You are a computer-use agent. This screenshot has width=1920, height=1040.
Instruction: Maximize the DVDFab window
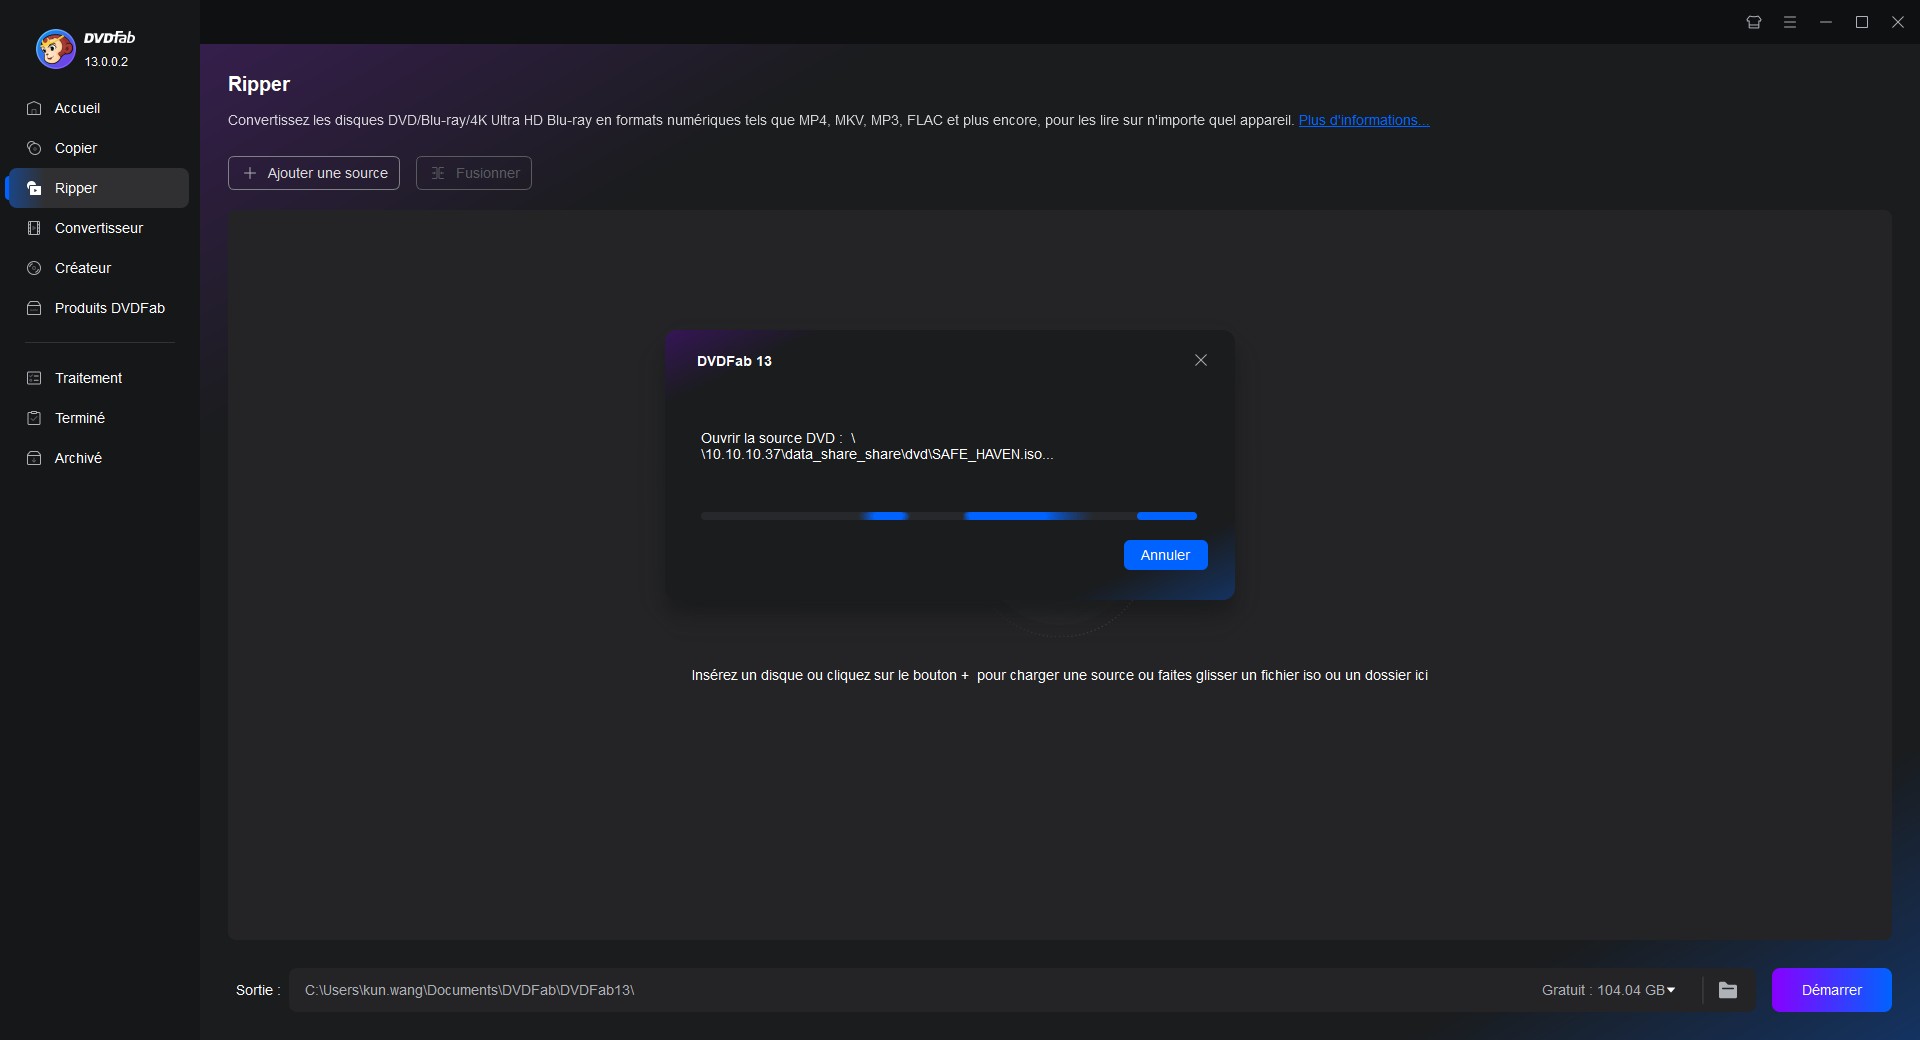[1862, 22]
